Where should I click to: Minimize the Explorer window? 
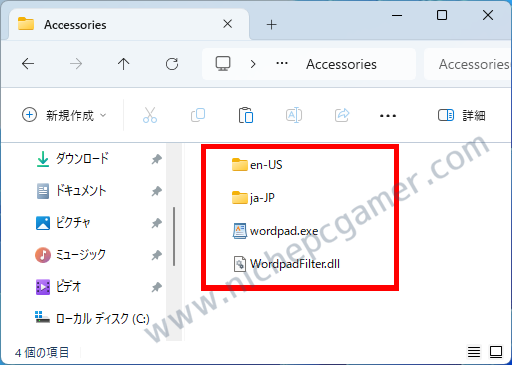pos(397,15)
